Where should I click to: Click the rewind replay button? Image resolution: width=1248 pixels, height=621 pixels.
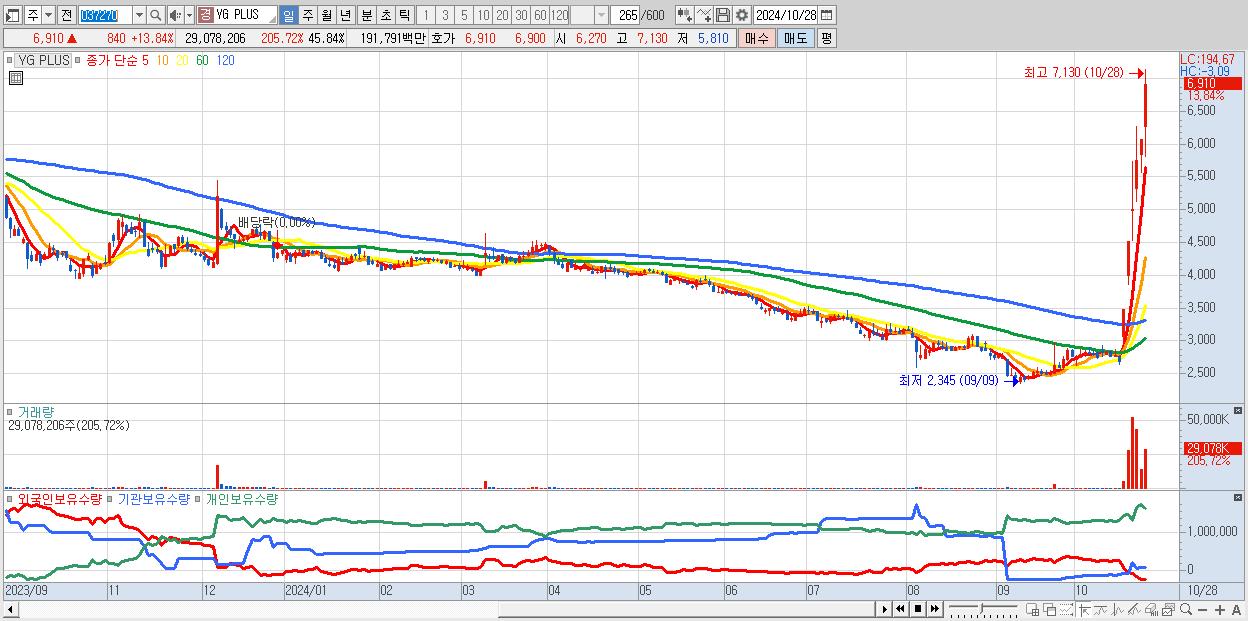pyautogui.click(x=901, y=609)
